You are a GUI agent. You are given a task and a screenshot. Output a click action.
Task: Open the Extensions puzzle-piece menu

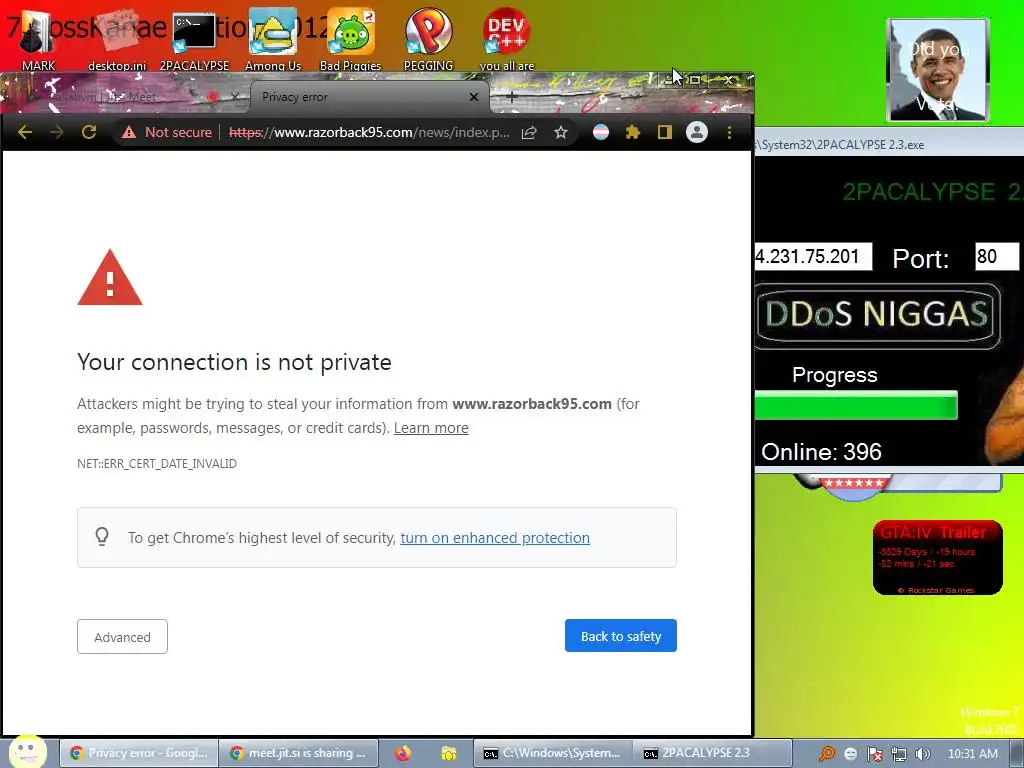pos(633,133)
